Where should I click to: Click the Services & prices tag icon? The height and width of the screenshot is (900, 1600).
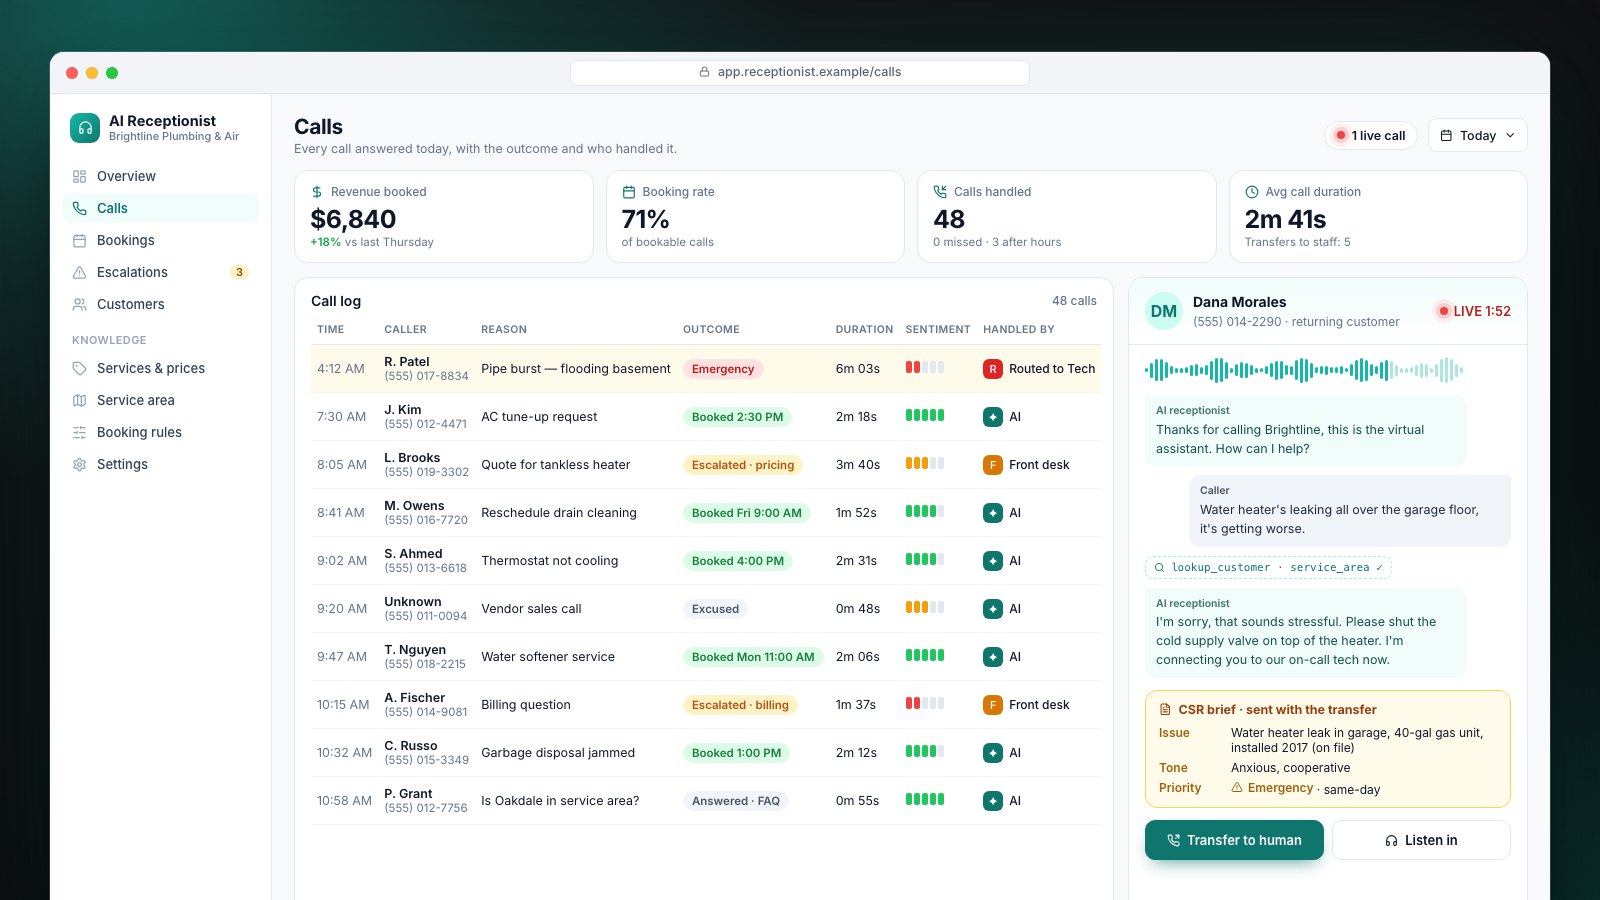pos(80,368)
